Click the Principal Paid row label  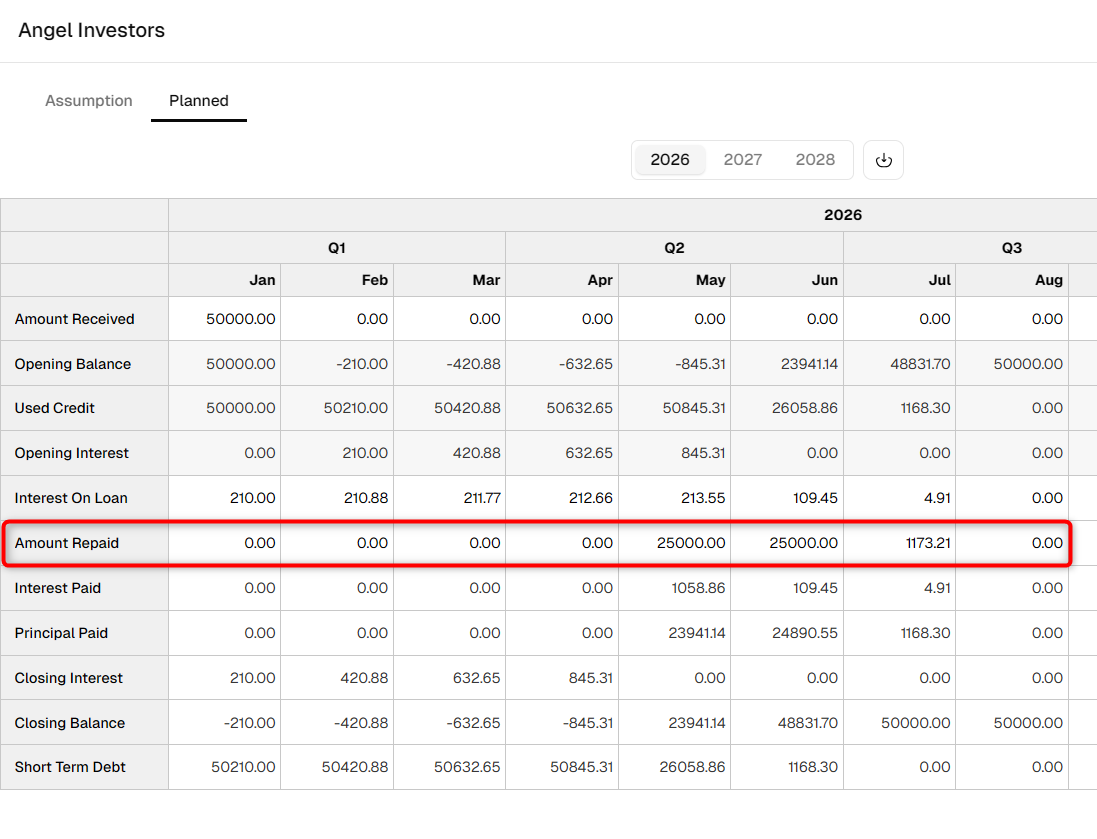[x=61, y=633]
